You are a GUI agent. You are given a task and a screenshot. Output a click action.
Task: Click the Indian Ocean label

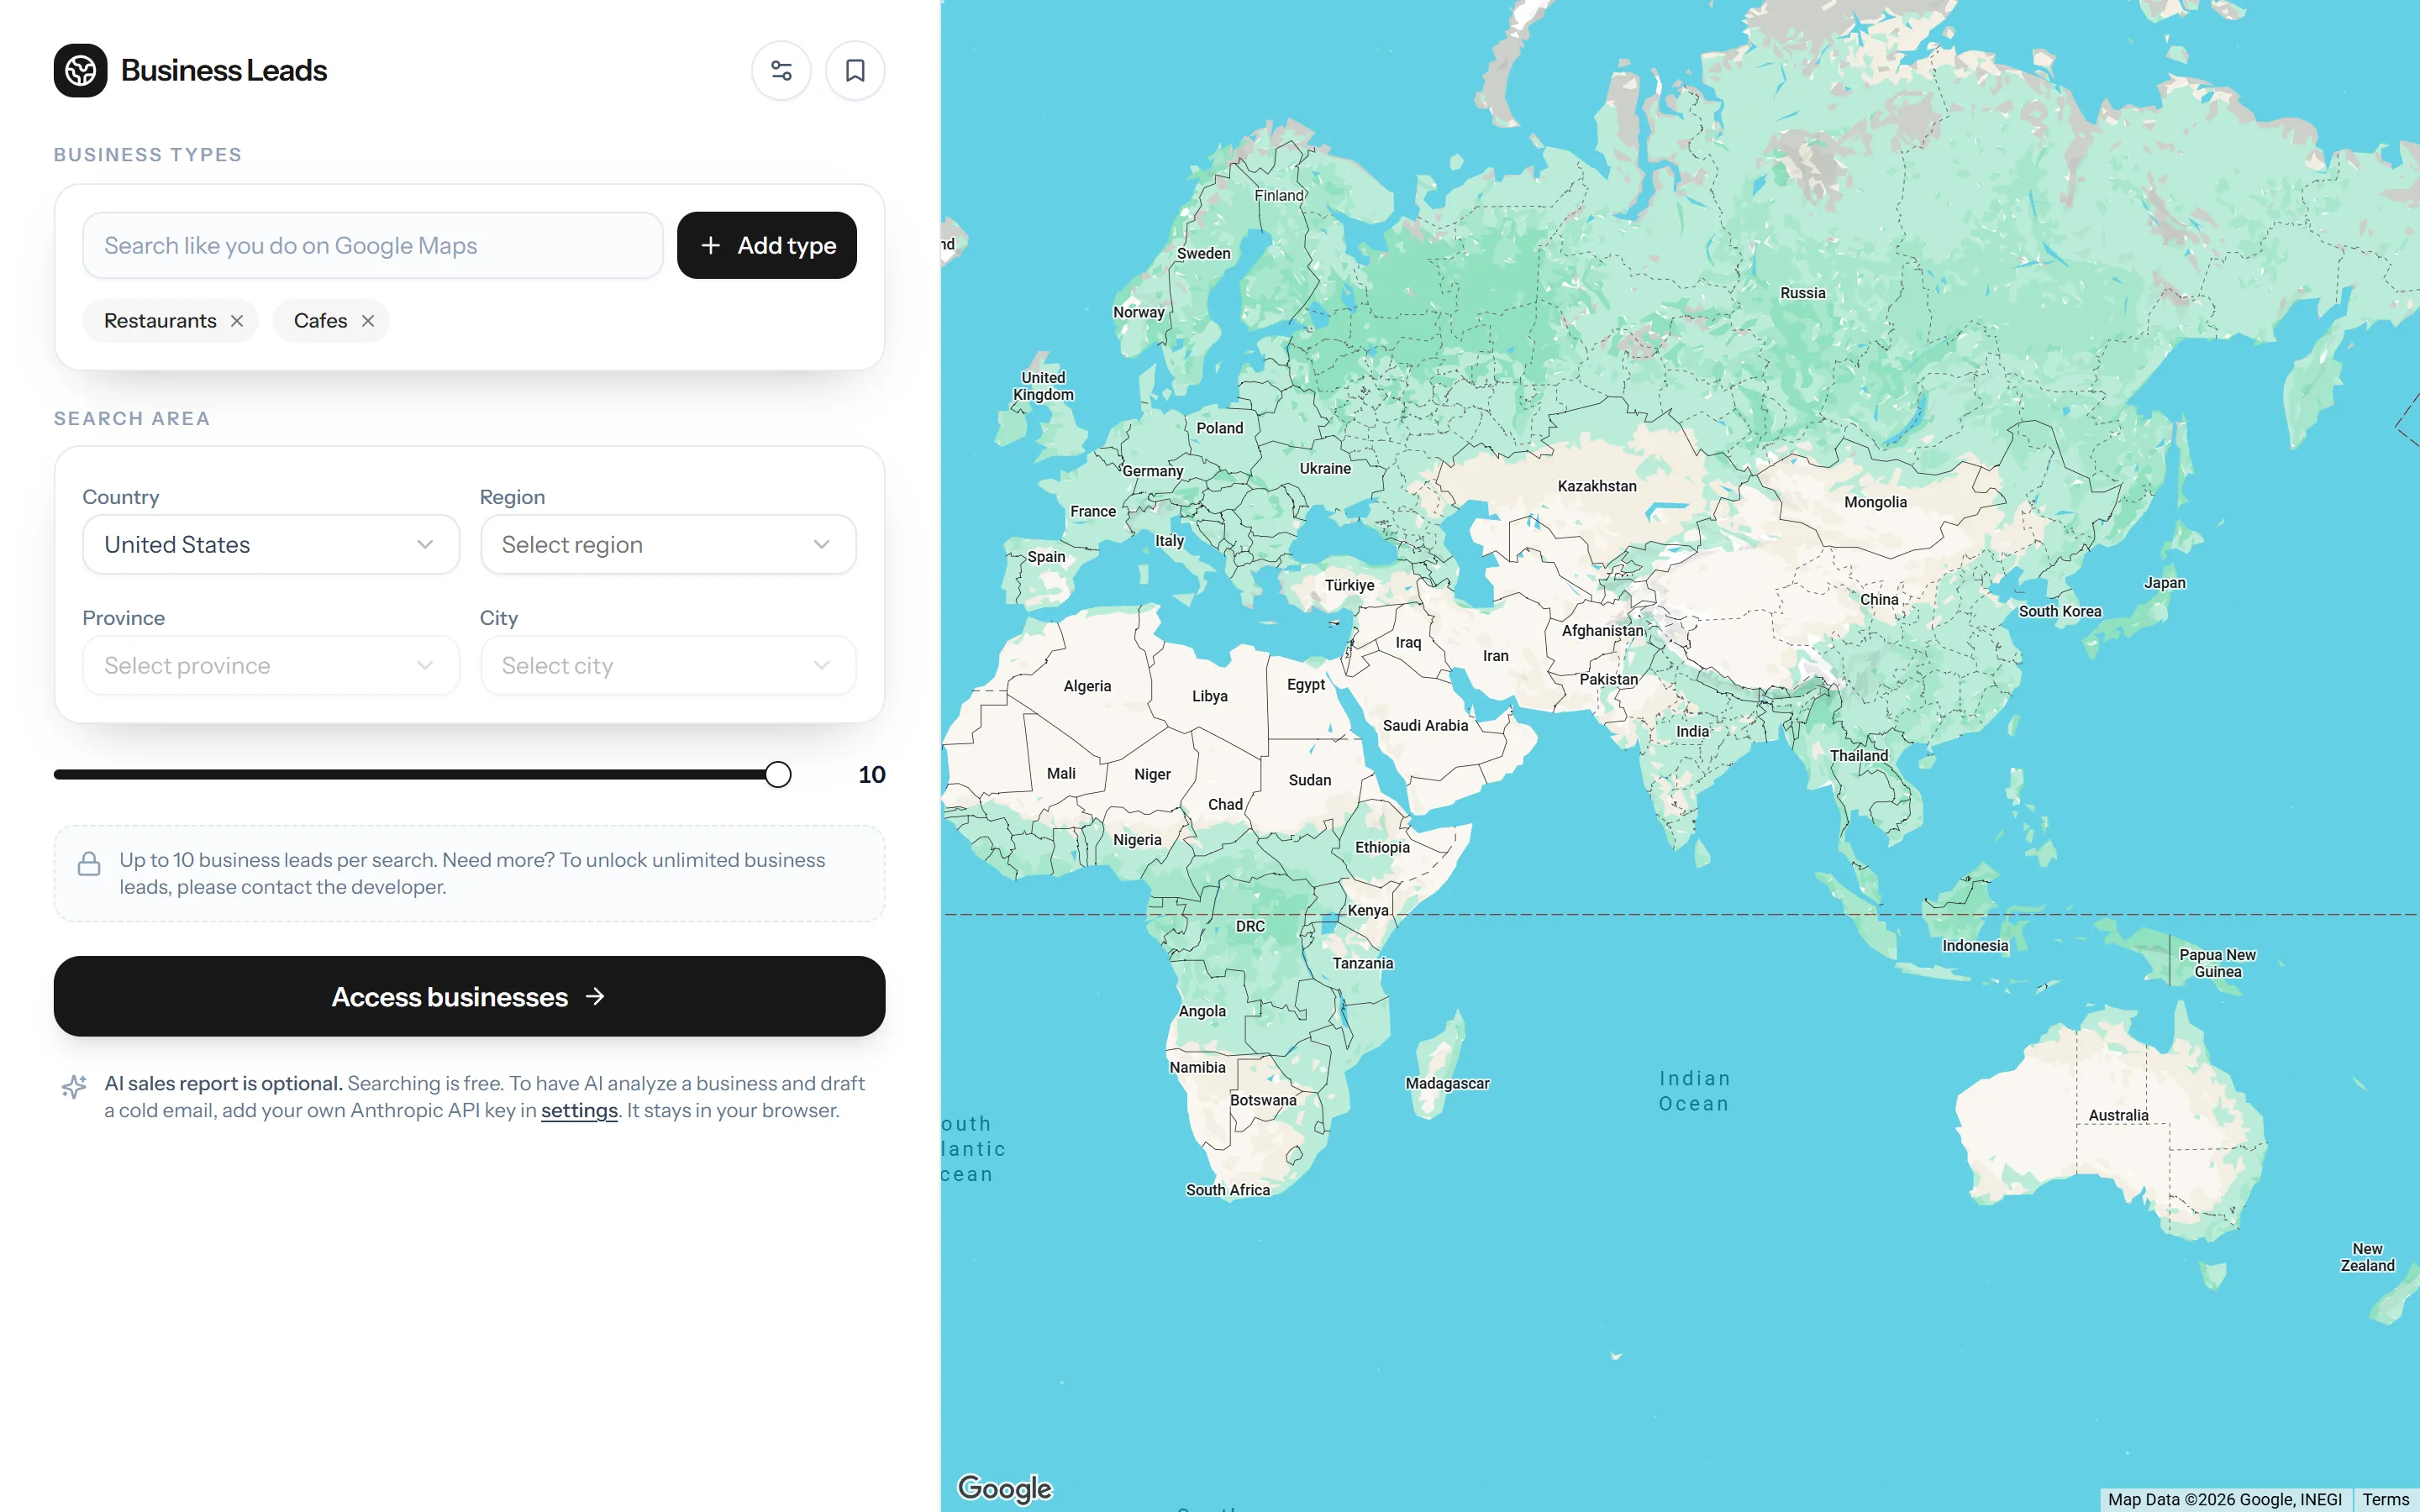[x=1694, y=1091]
